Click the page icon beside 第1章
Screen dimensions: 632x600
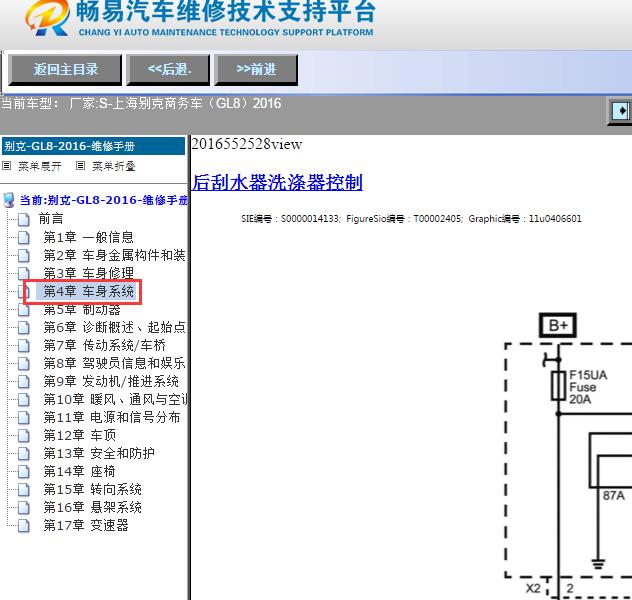pos(23,238)
